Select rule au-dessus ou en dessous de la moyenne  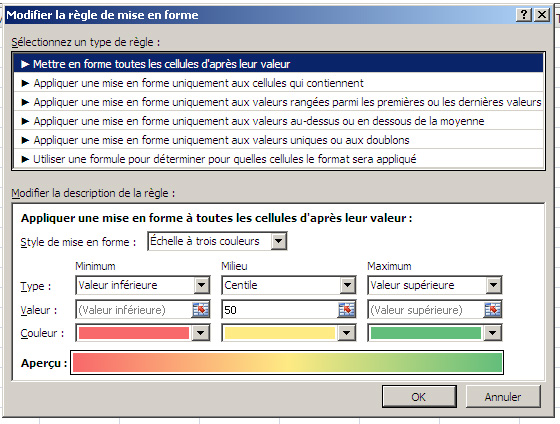(279, 121)
